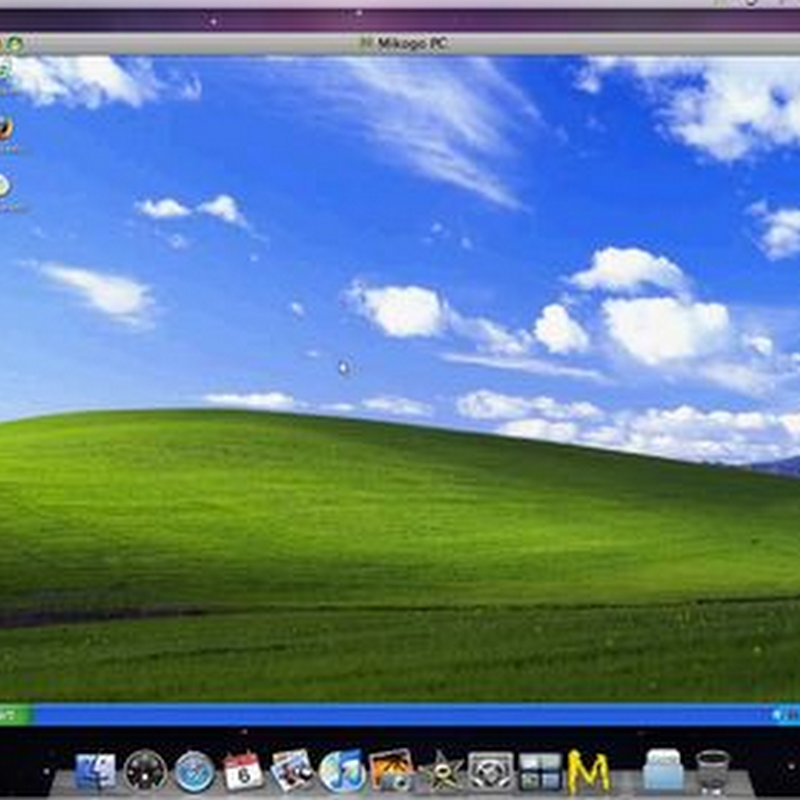Launch iTunes from the Dock
800x800 pixels.
tap(341, 771)
